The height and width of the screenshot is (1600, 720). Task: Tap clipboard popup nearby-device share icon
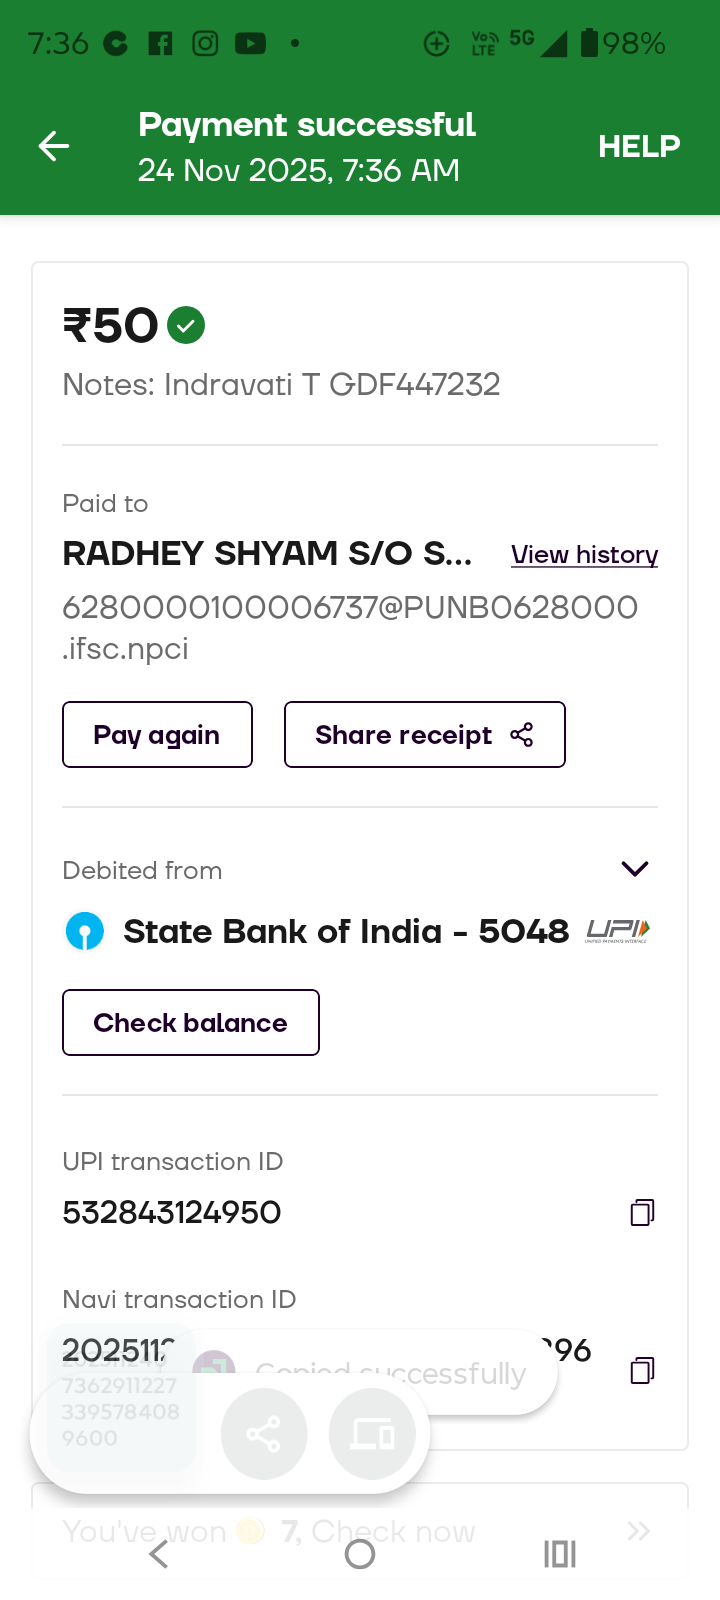point(372,1436)
